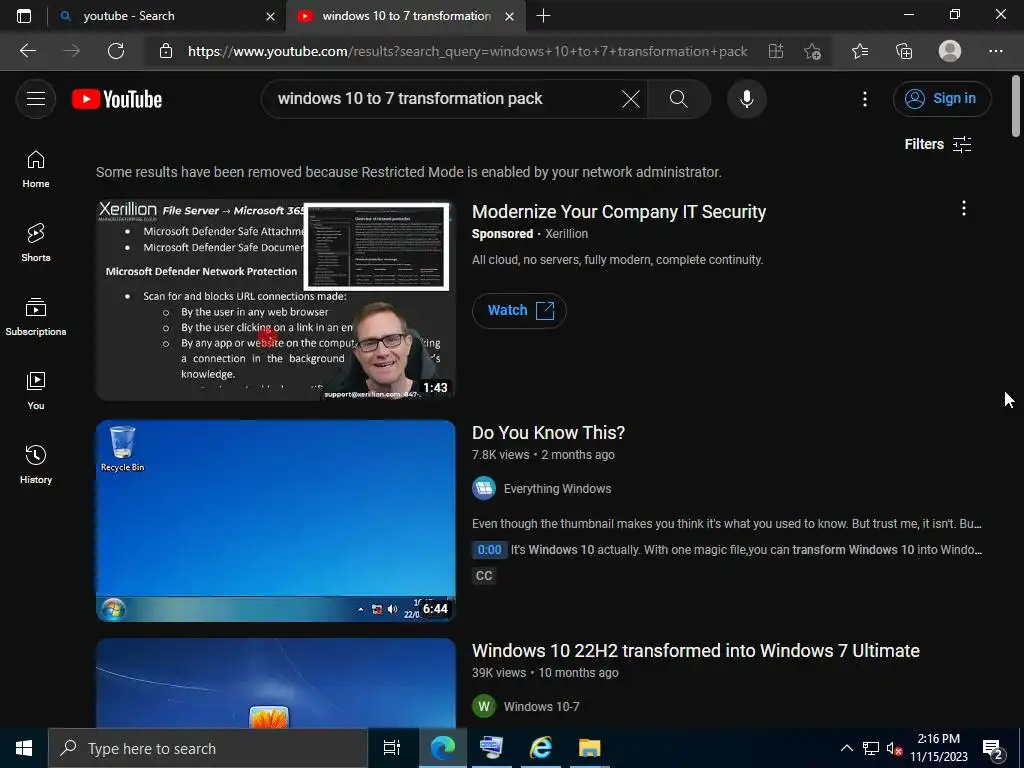Click the Windows 10-7 channel avatar
This screenshot has height=768, width=1024.
point(484,707)
